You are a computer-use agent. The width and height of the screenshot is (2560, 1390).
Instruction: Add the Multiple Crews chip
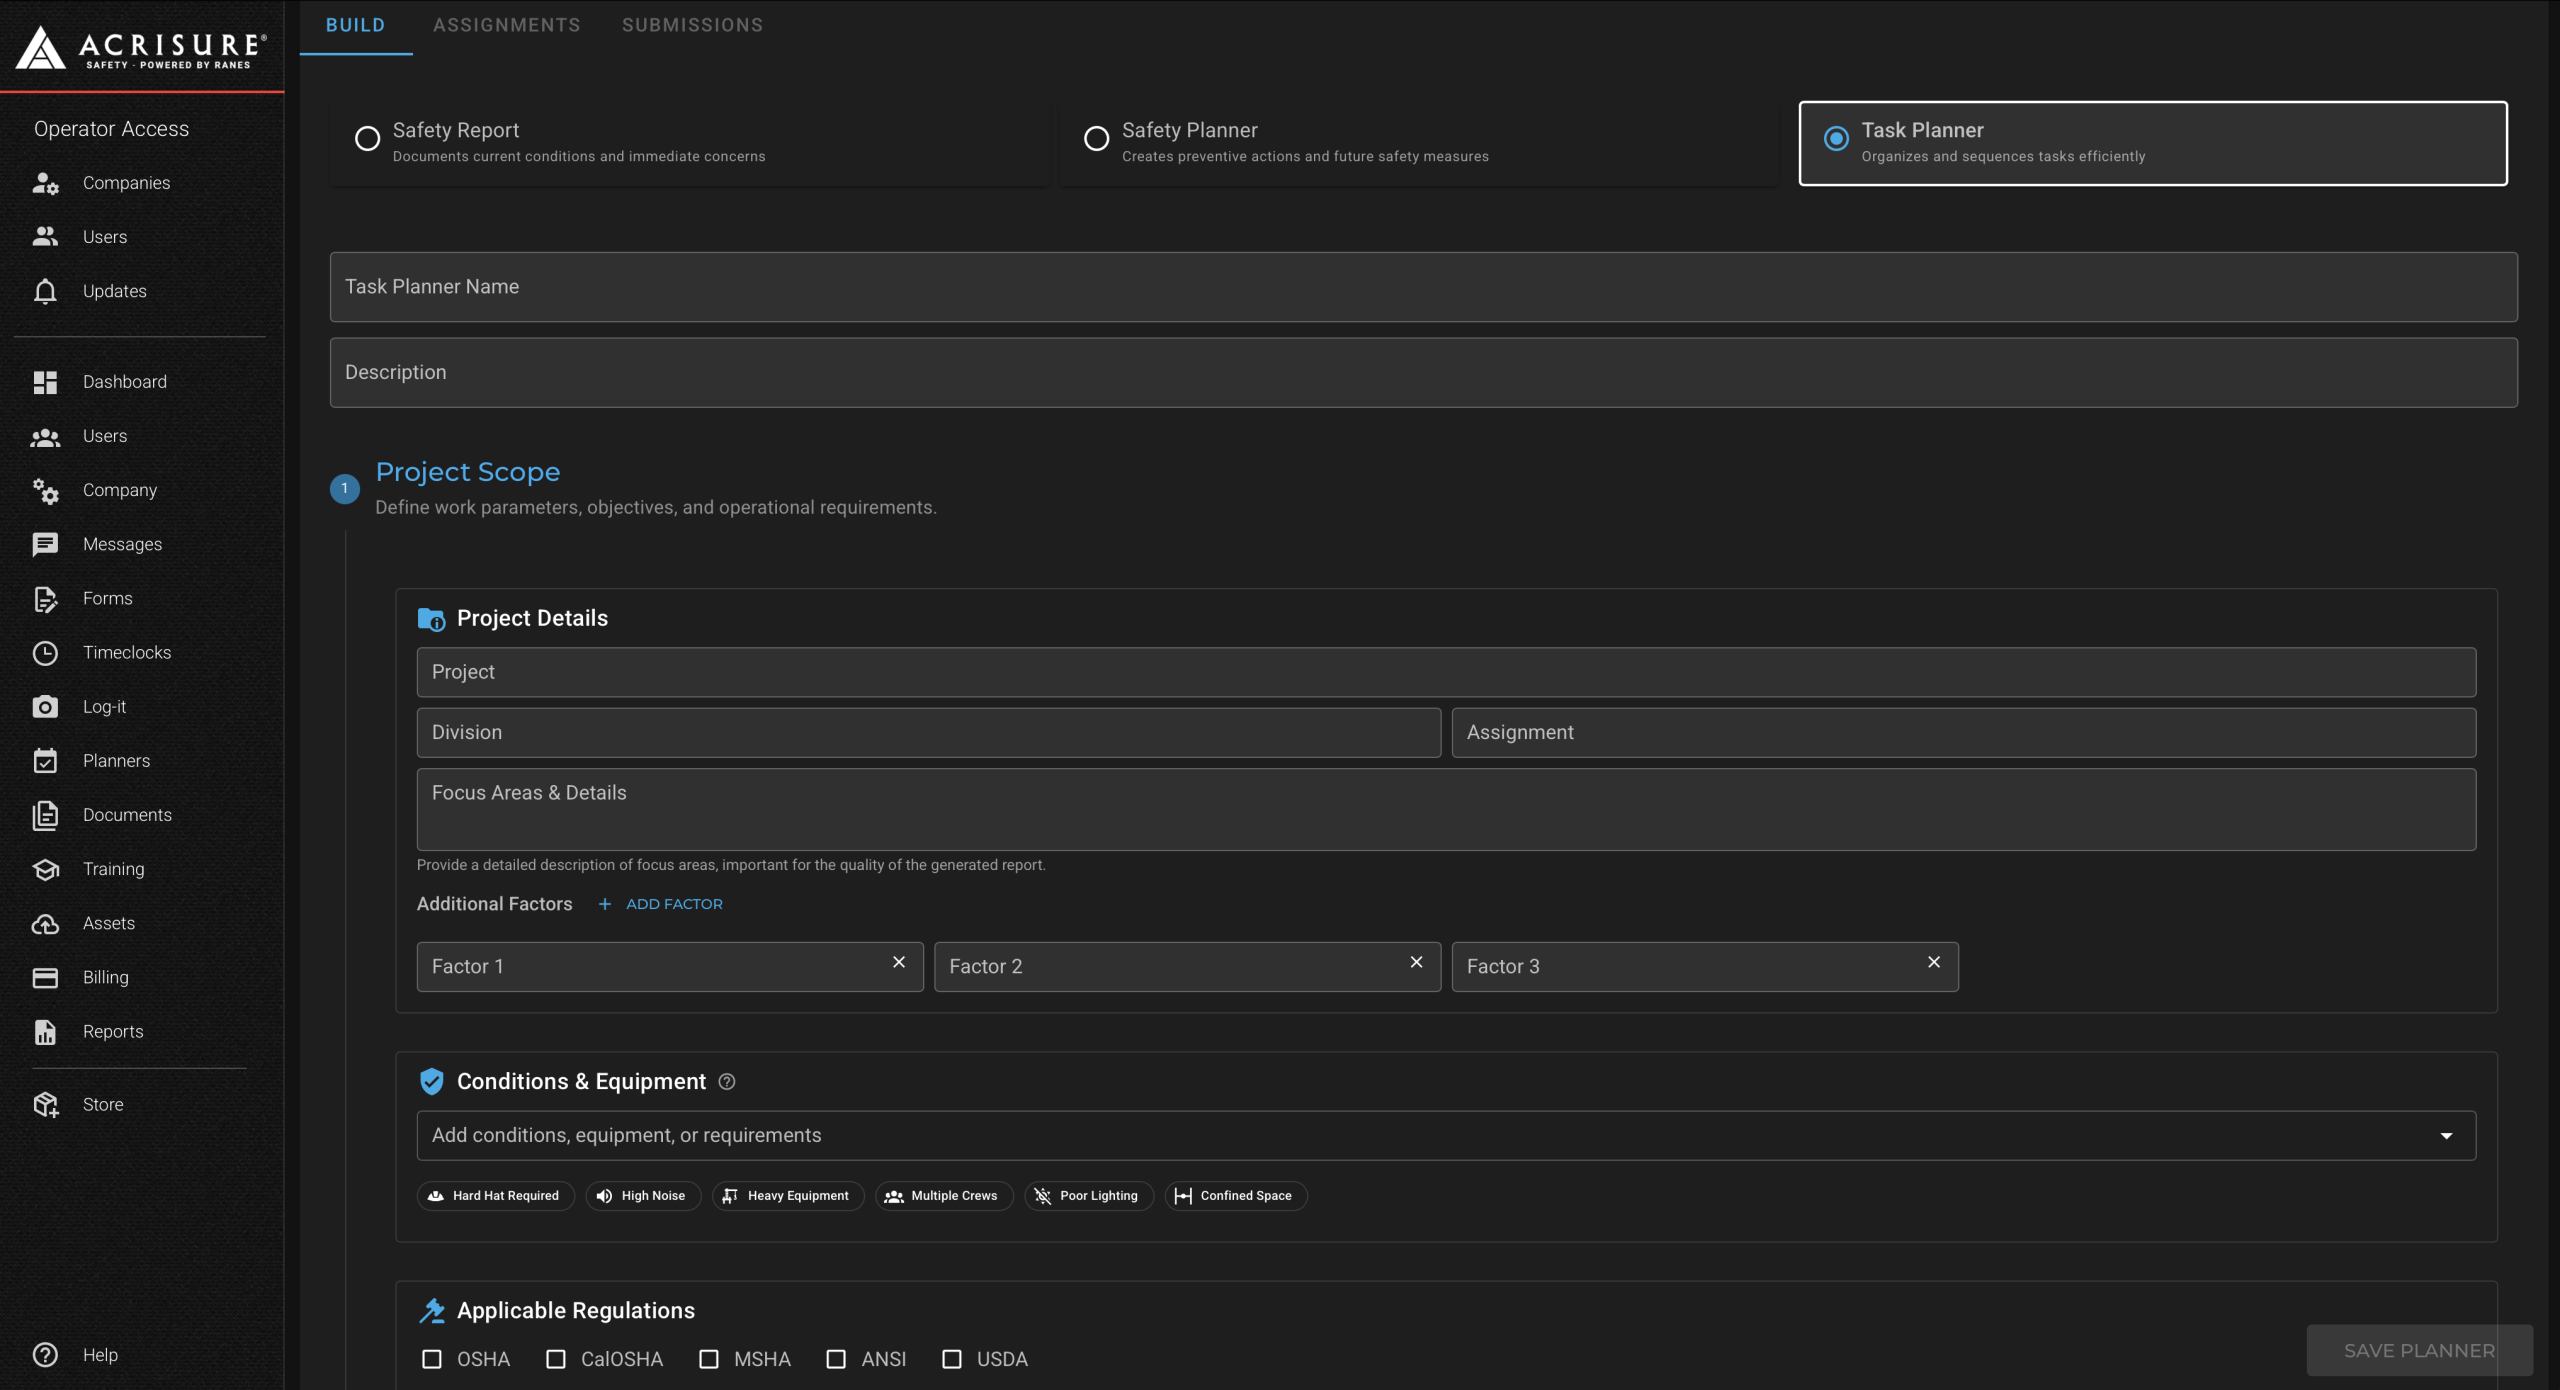pos(943,1196)
